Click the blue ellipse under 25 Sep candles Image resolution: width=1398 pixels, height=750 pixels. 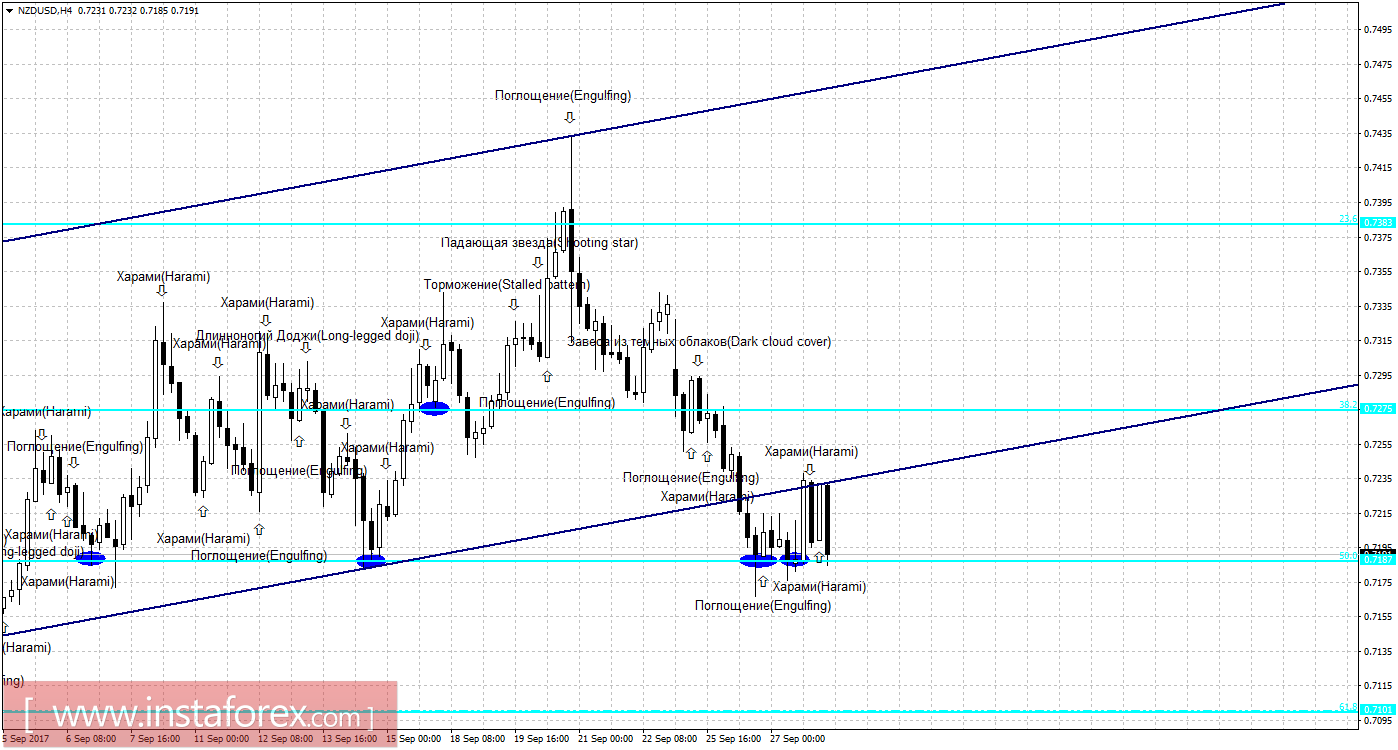758,560
